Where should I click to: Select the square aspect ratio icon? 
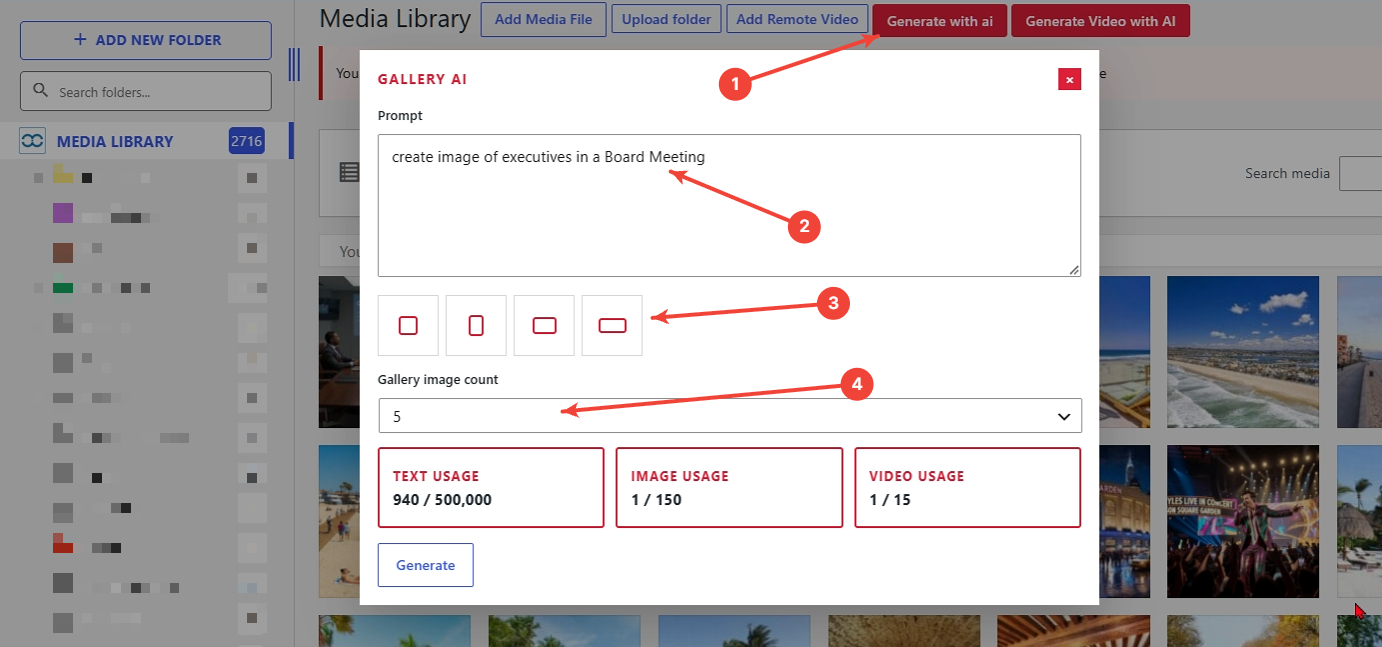[x=408, y=325]
